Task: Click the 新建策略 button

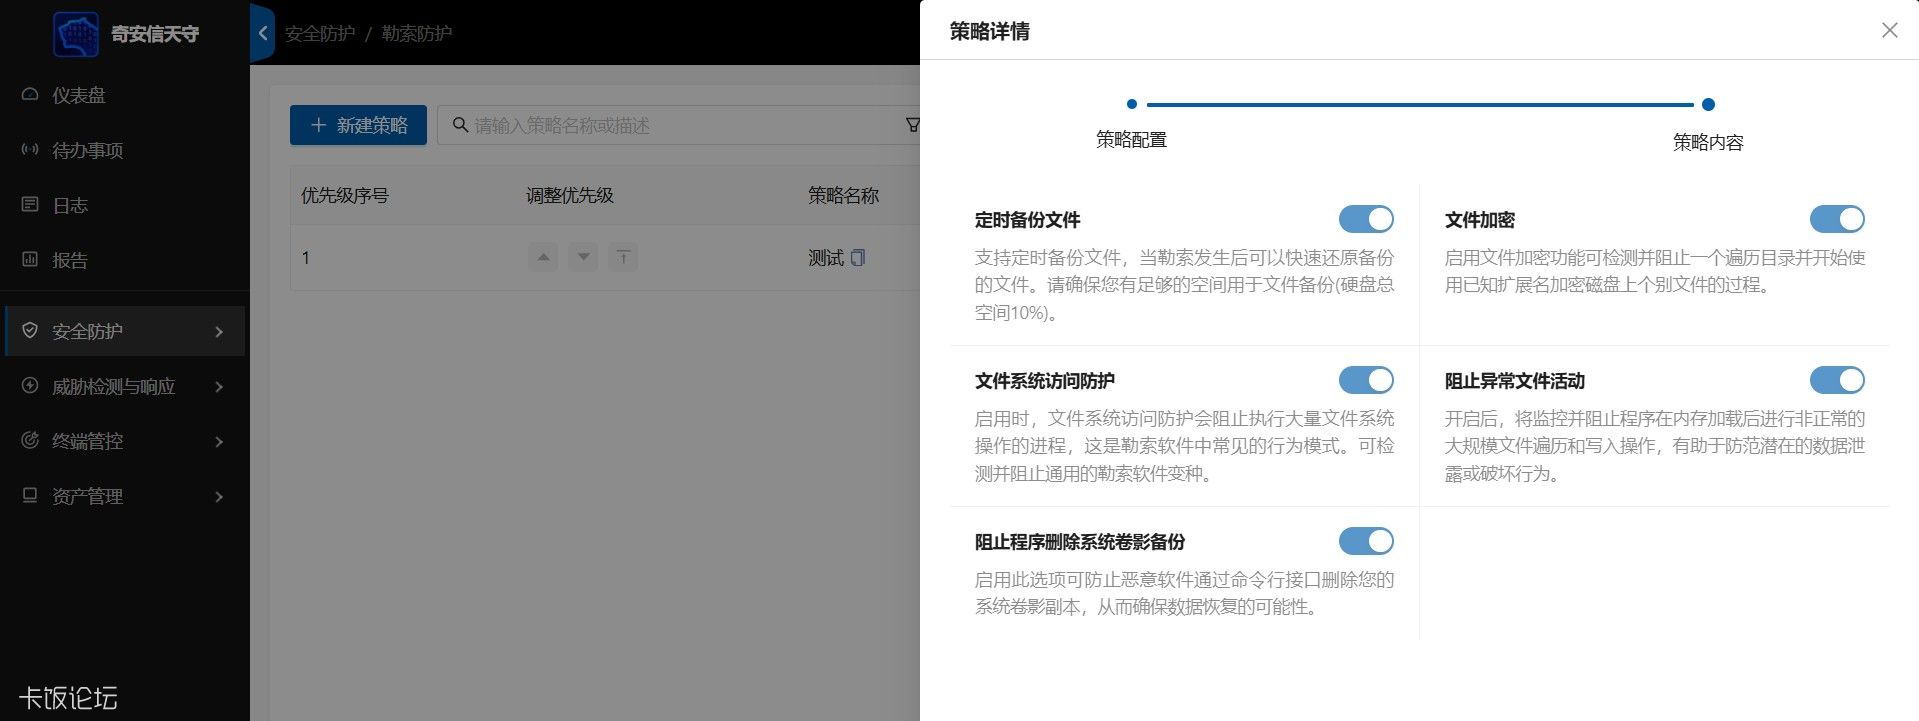Action: (x=358, y=125)
